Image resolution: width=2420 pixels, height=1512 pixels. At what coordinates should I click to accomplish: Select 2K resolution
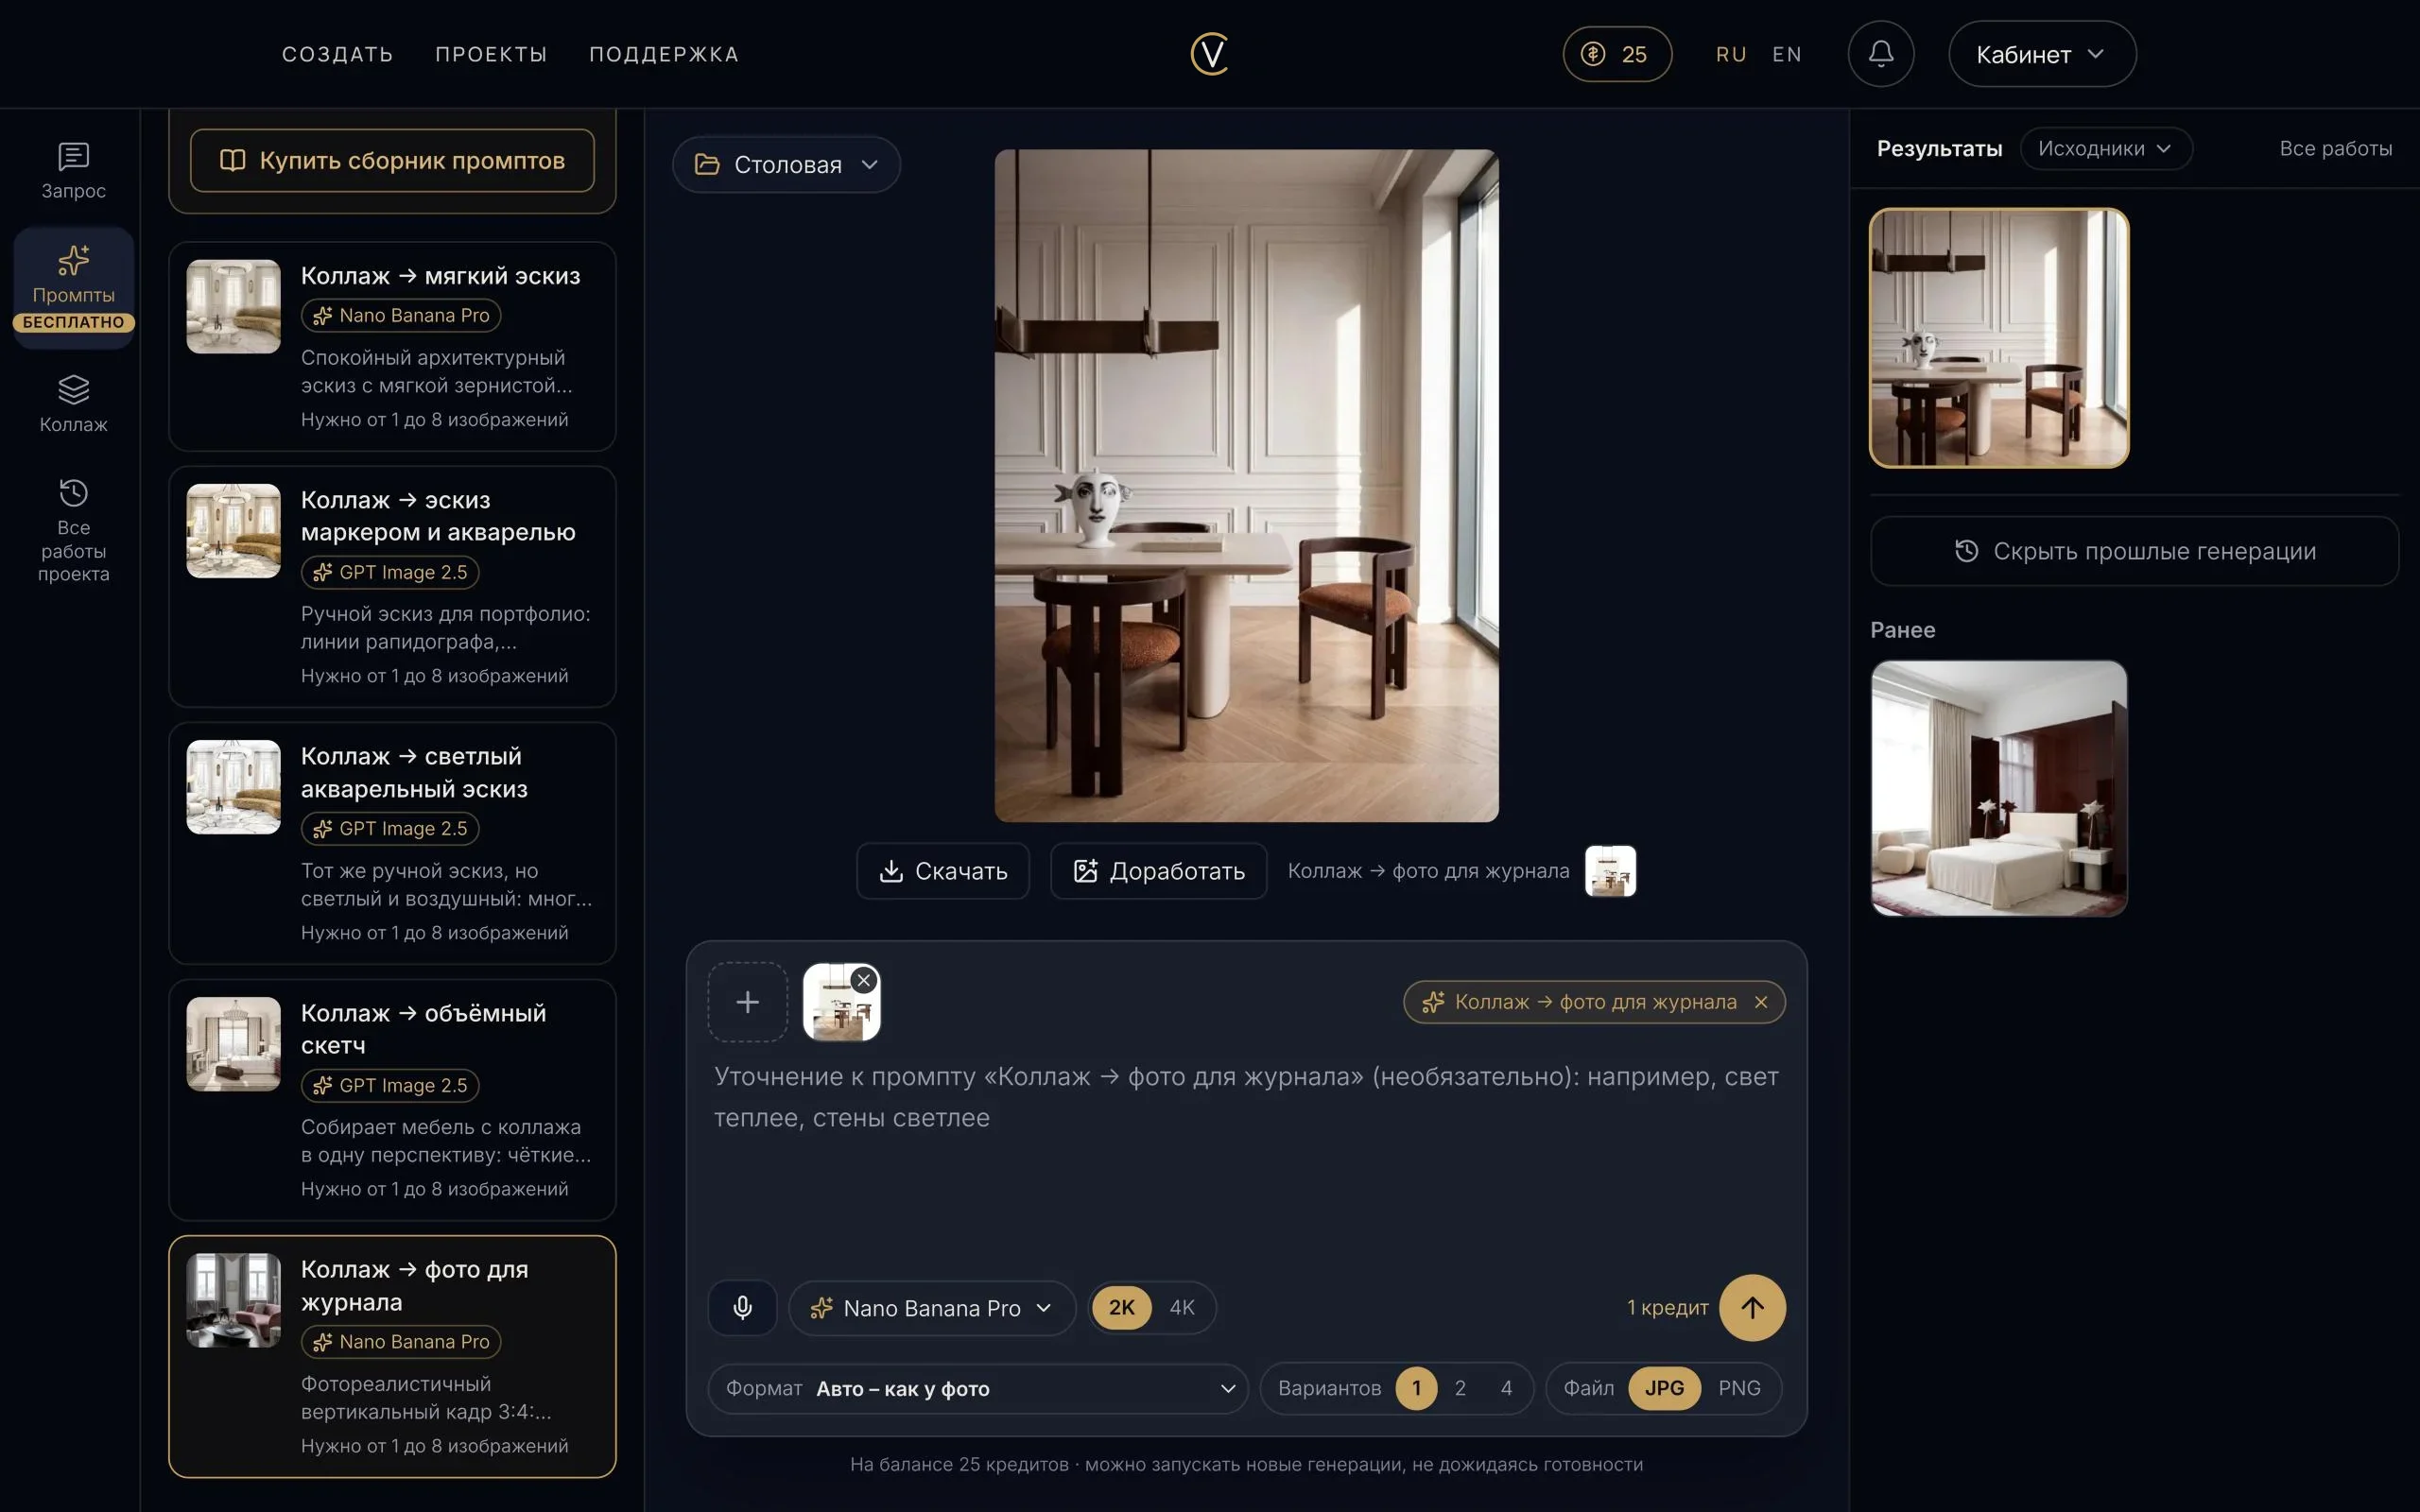click(x=1121, y=1307)
